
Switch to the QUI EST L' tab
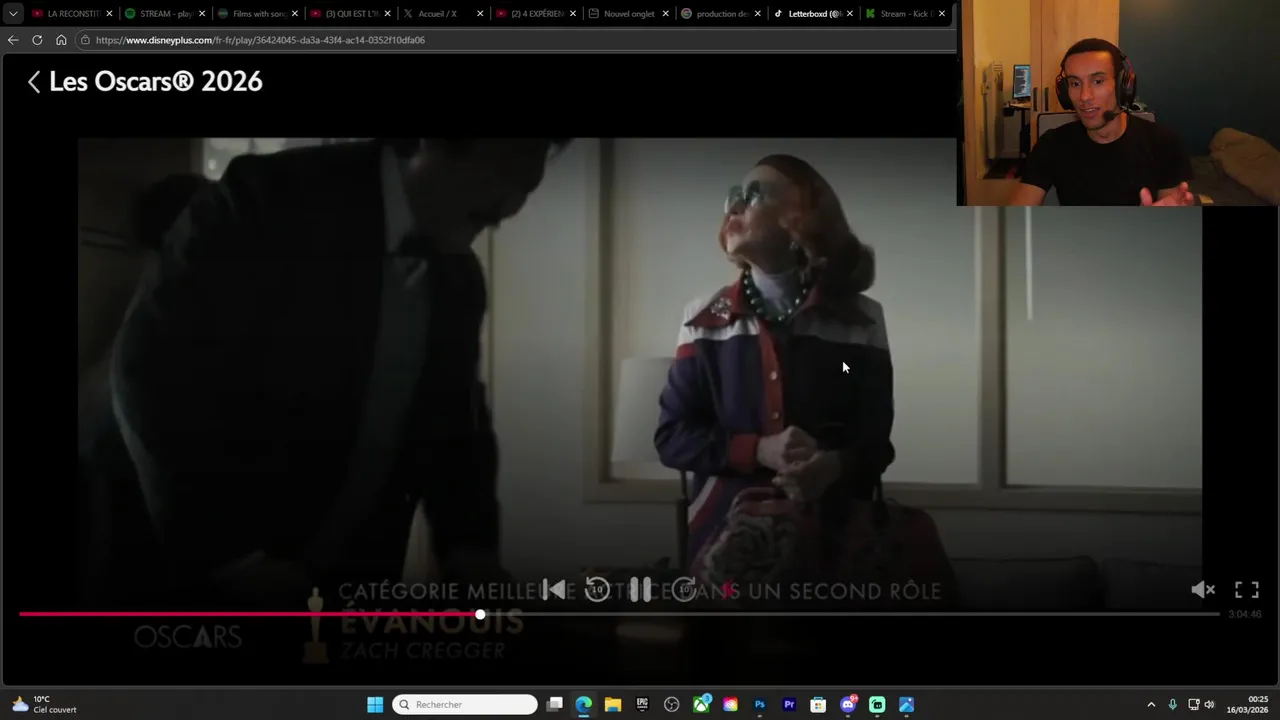coord(351,14)
